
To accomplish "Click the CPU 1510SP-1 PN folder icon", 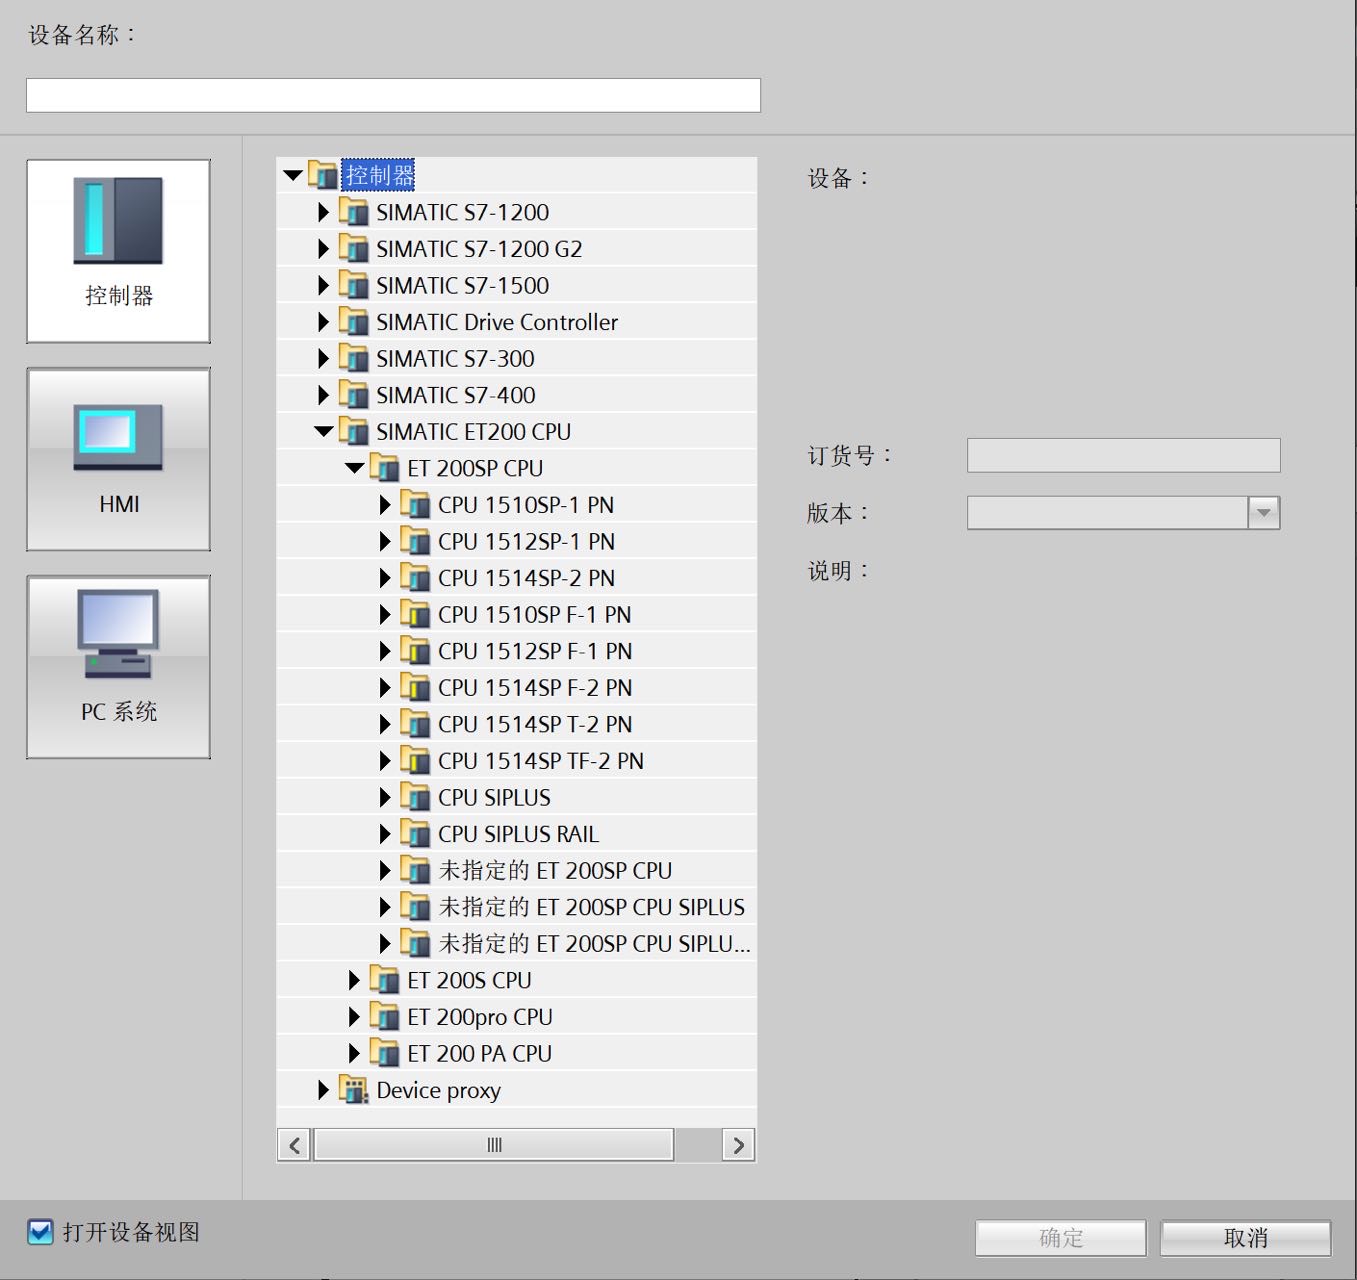I will (415, 505).
